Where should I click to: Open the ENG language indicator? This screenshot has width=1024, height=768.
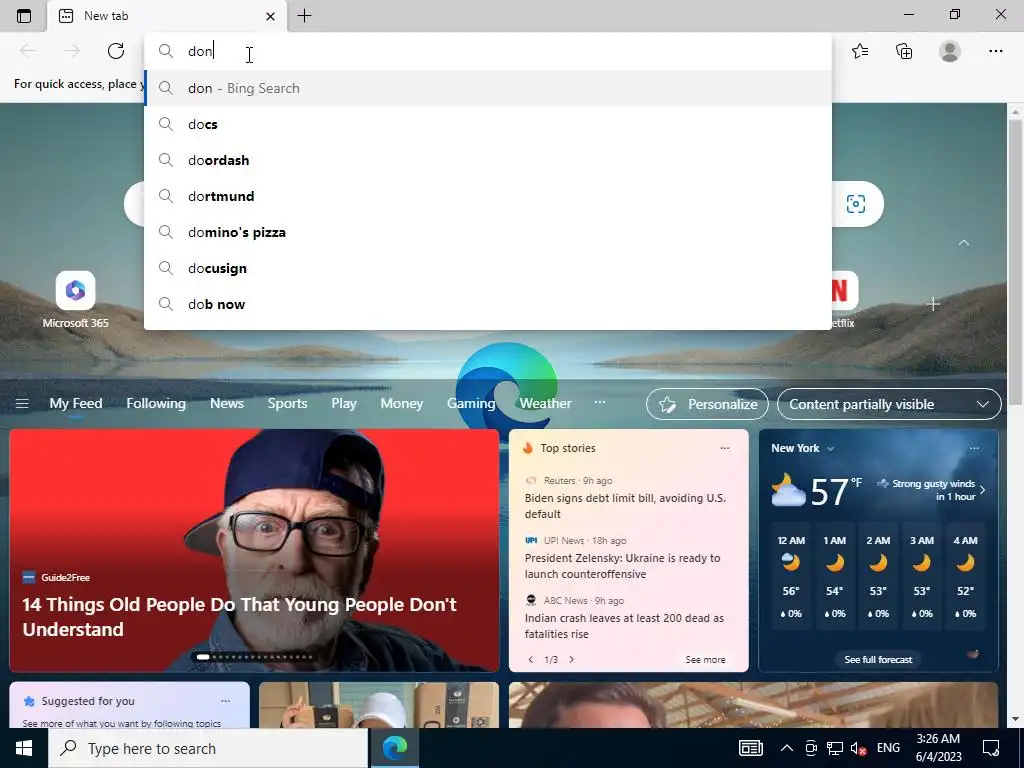(888, 748)
